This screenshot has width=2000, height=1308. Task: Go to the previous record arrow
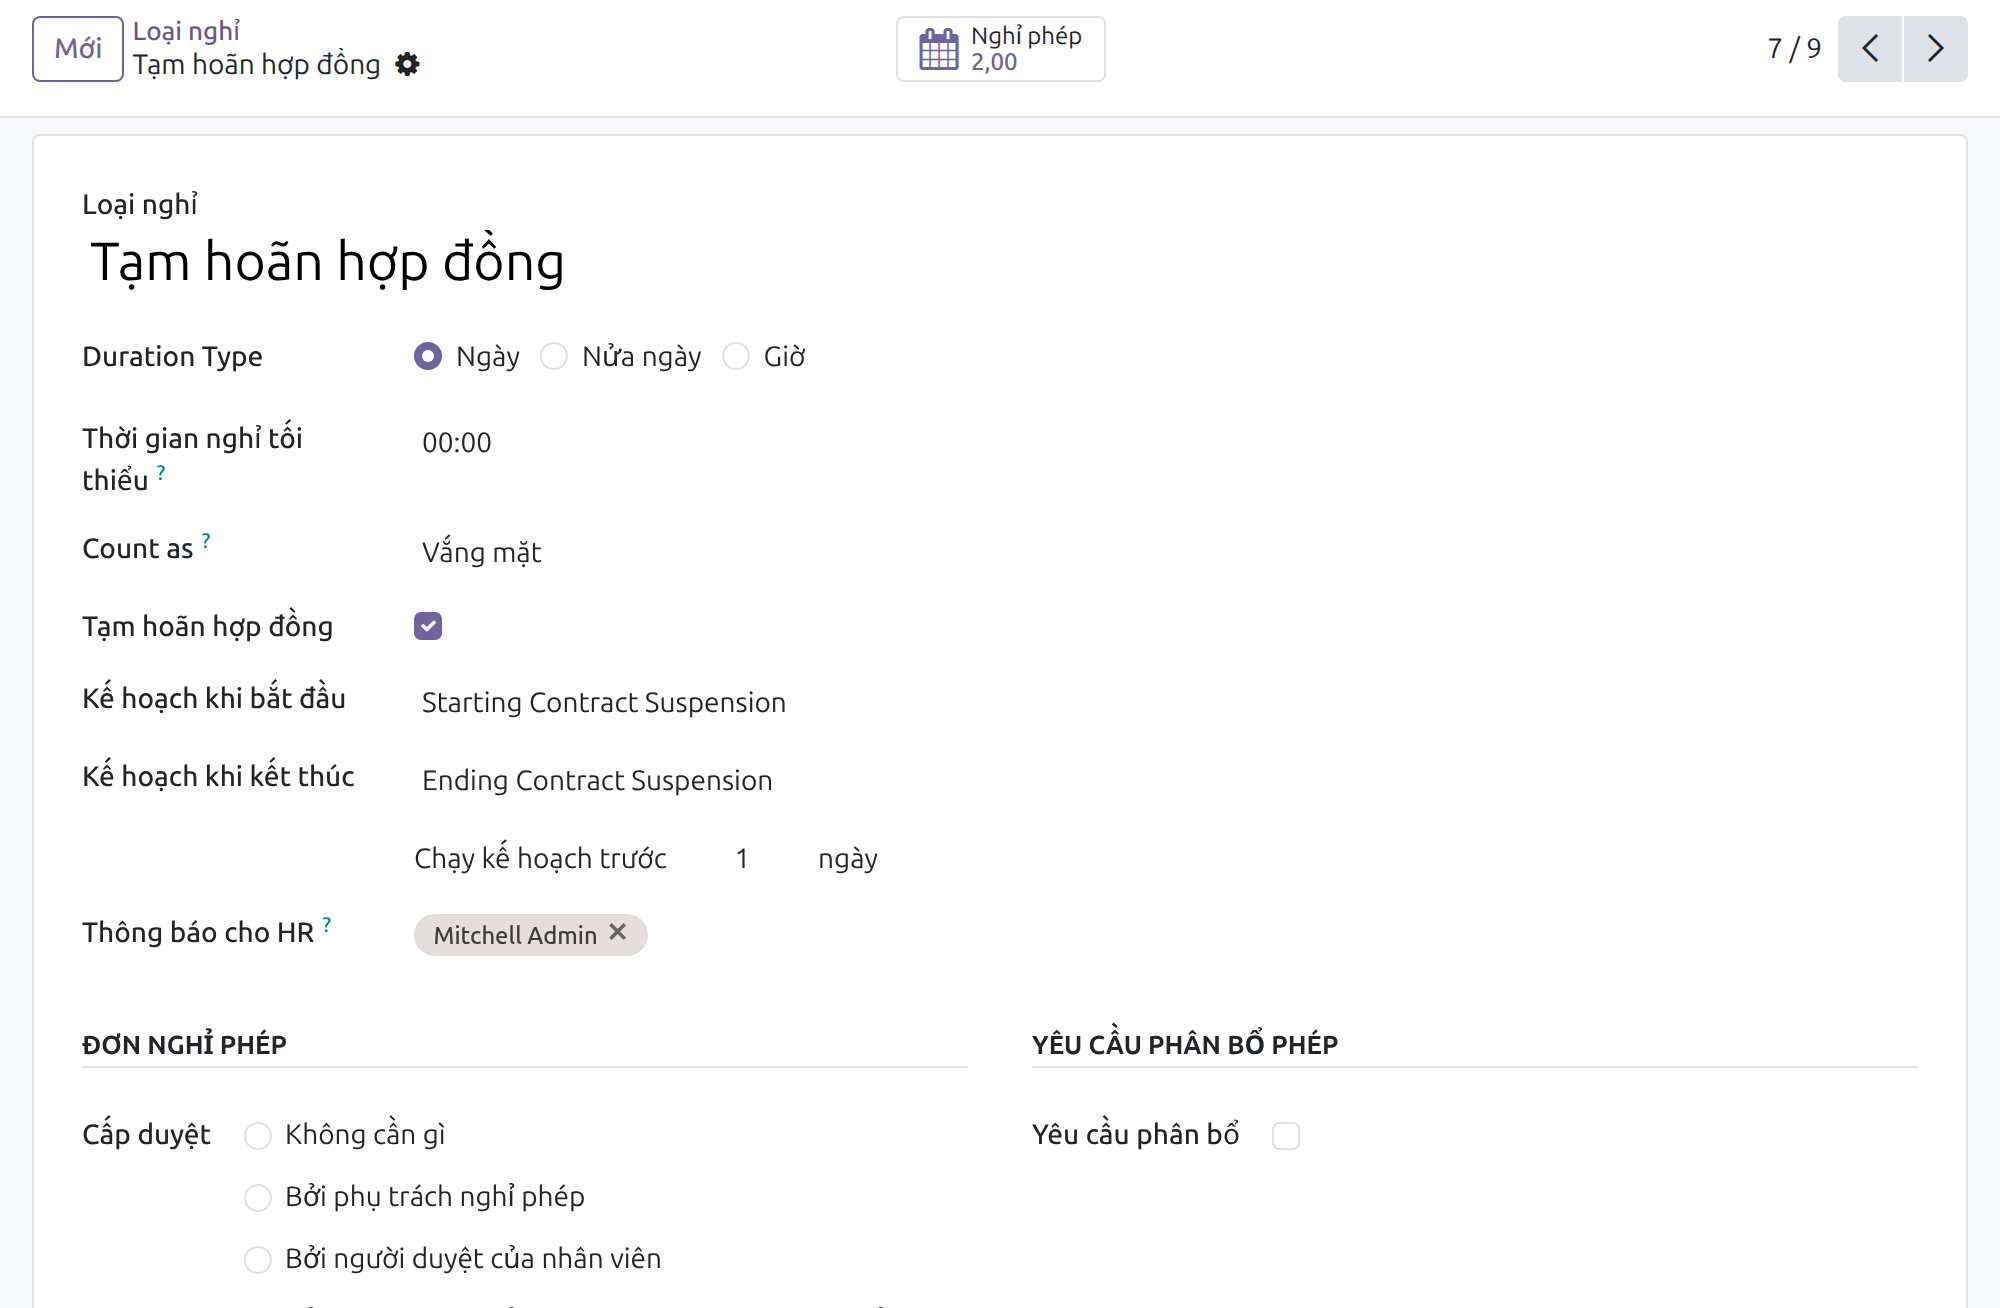tap(1870, 48)
